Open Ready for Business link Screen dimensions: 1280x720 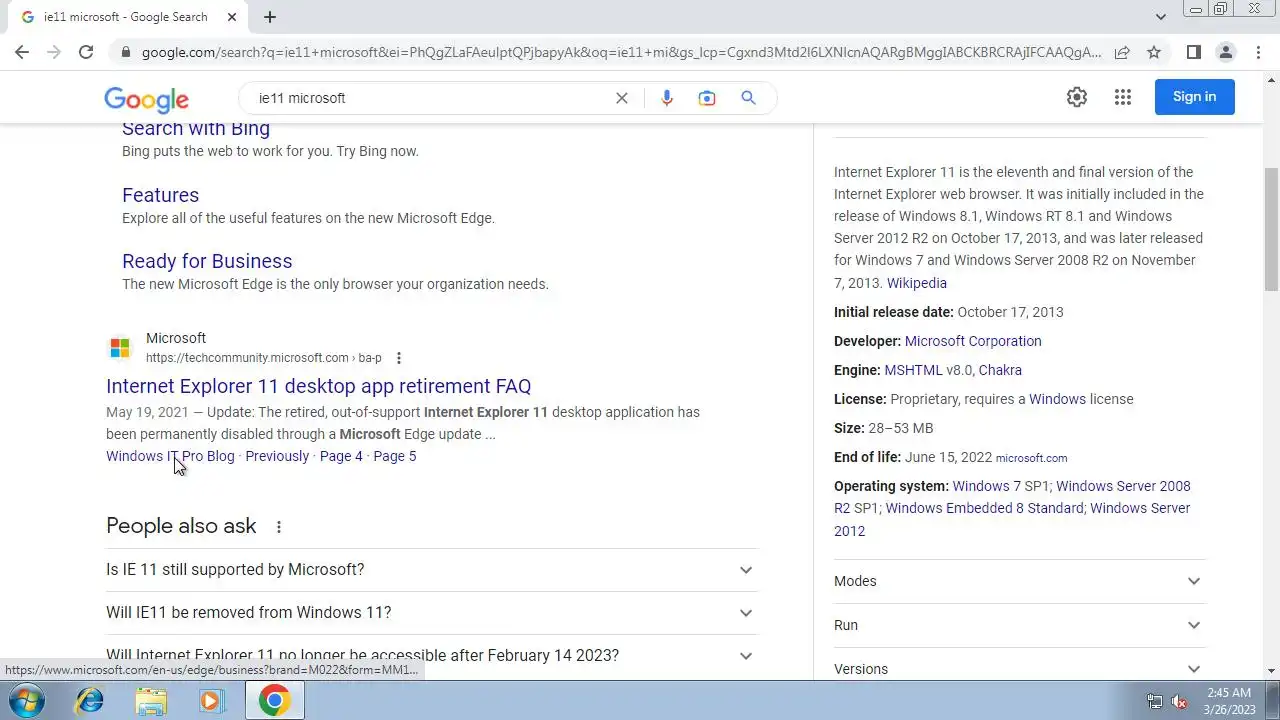(x=207, y=261)
